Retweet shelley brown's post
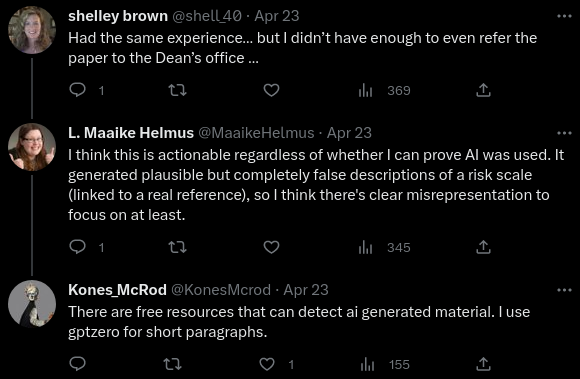The image size is (580, 379). (178, 90)
